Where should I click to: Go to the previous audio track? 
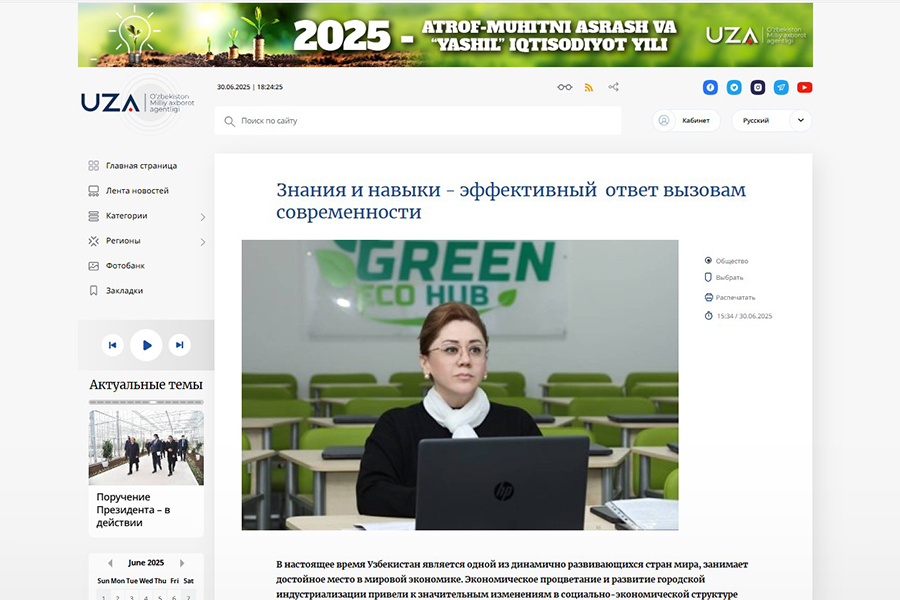click(x=112, y=345)
